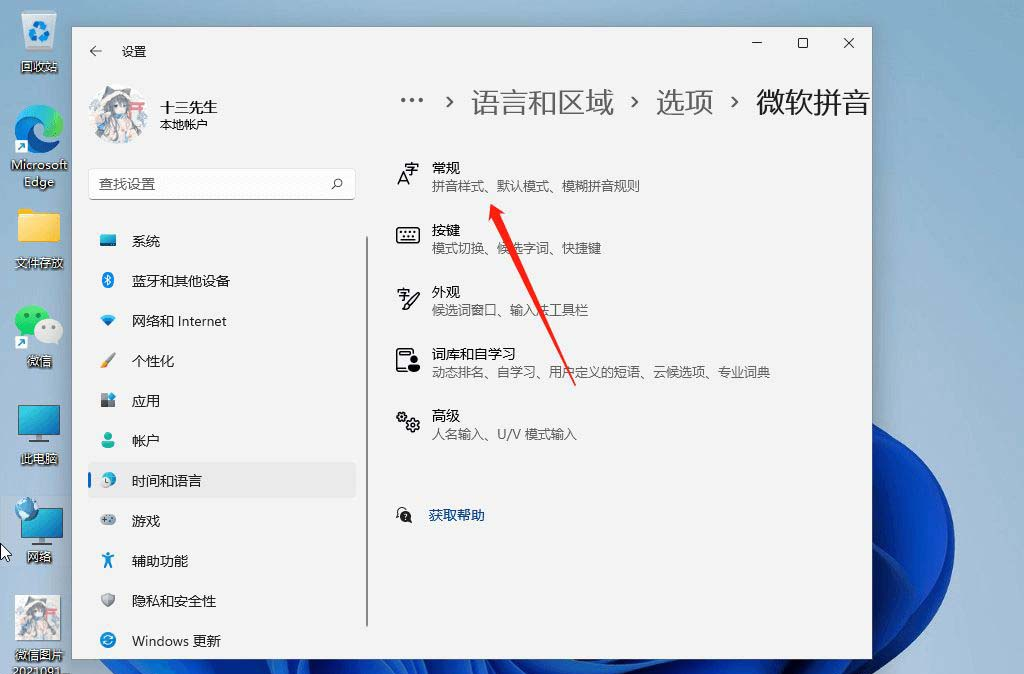The image size is (1024, 674).
Task: Open the 外观 appearance icon
Action: (408, 298)
